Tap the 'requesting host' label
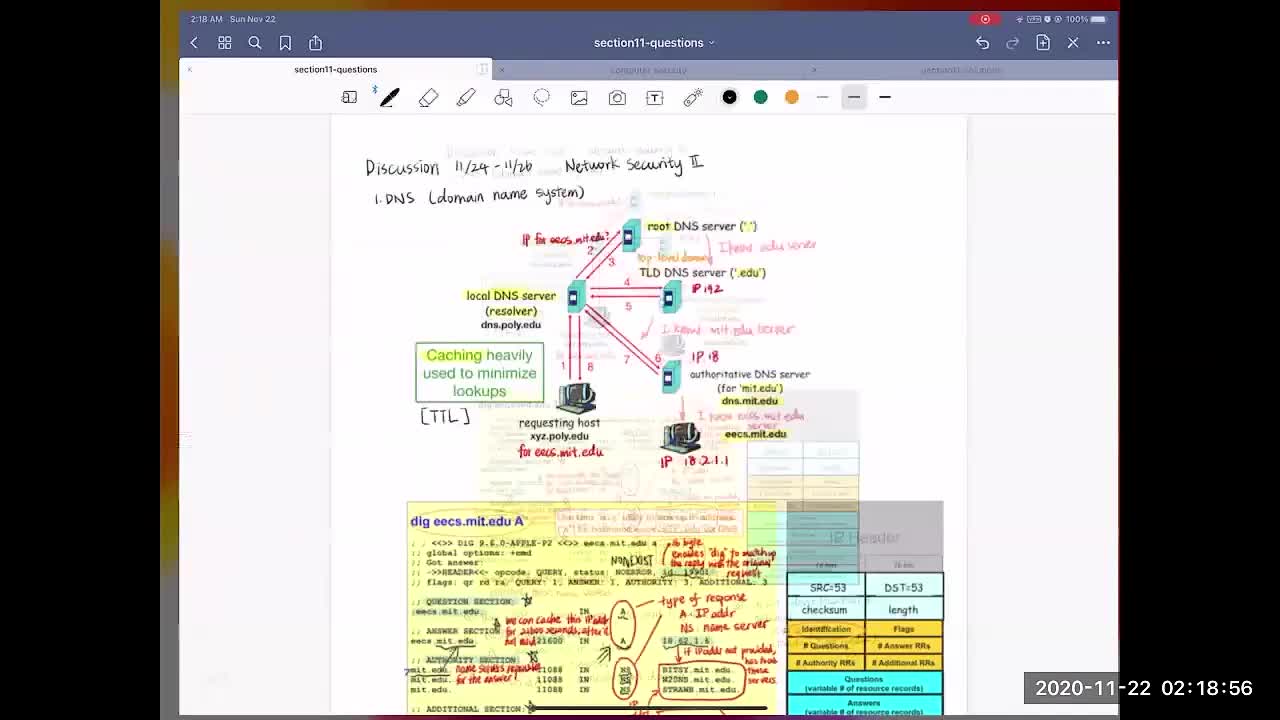This screenshot has width=1280, height=720. pos(559,423)
